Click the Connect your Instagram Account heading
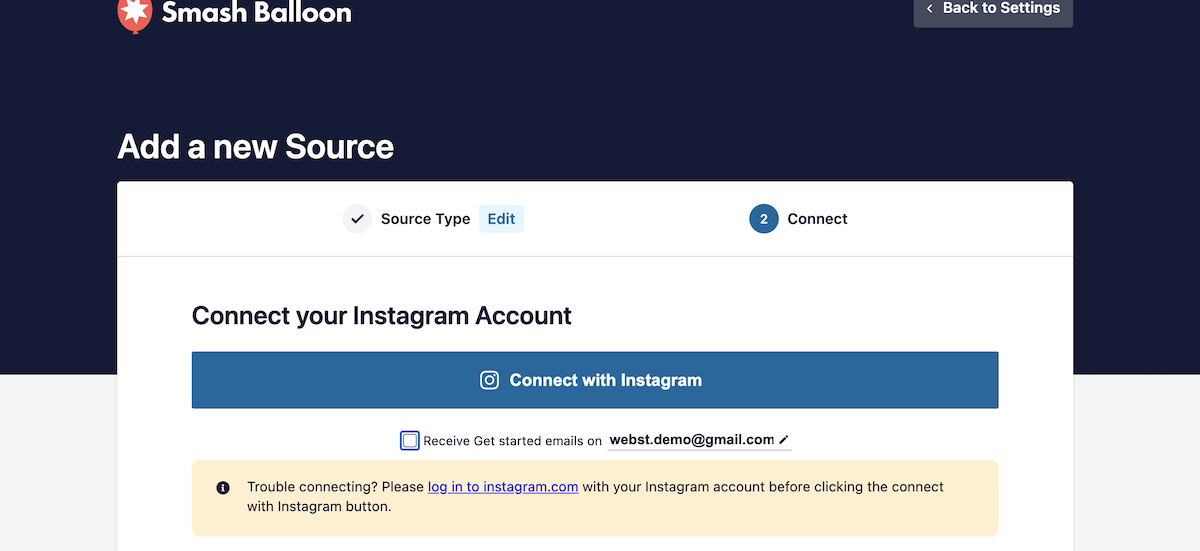1200x551 pixels. coord(381,316)
